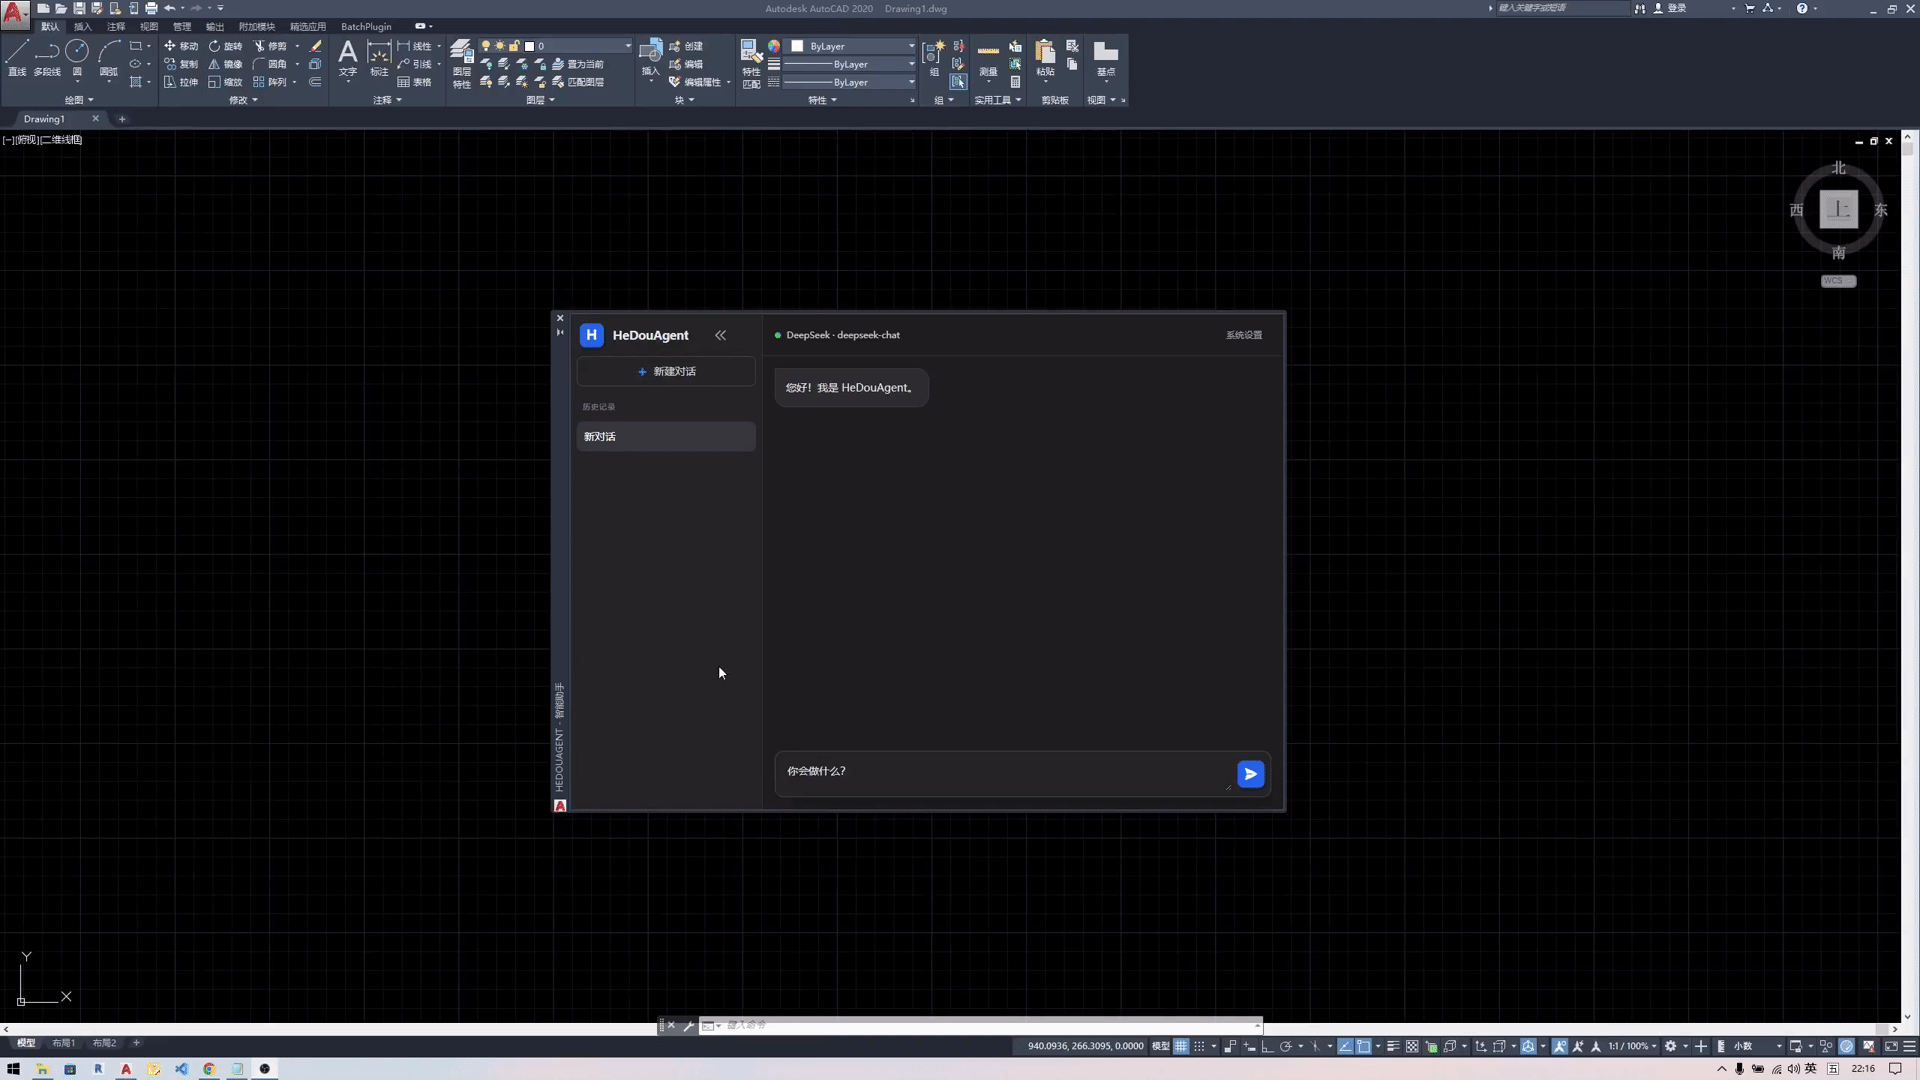The image size is (1920, 1080).
Task: Click Match Properties (特性匹配) icon
Action: click(x=751, y=64)
